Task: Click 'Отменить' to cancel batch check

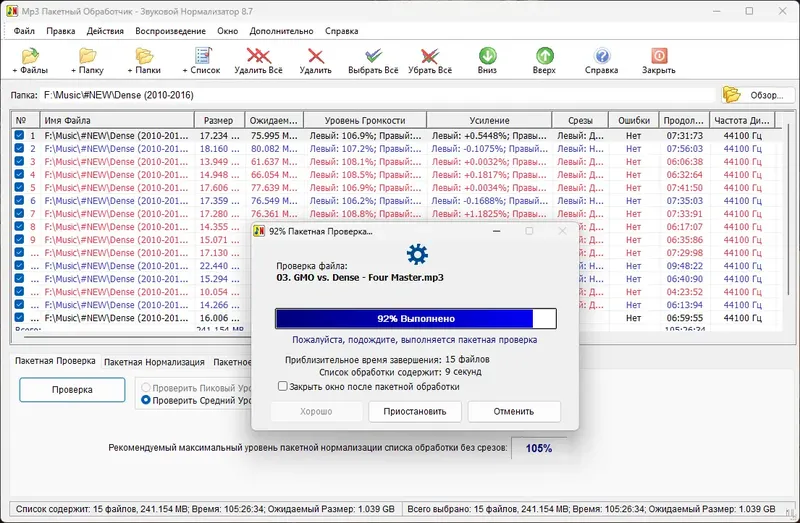Action: [x=514, y=411]
